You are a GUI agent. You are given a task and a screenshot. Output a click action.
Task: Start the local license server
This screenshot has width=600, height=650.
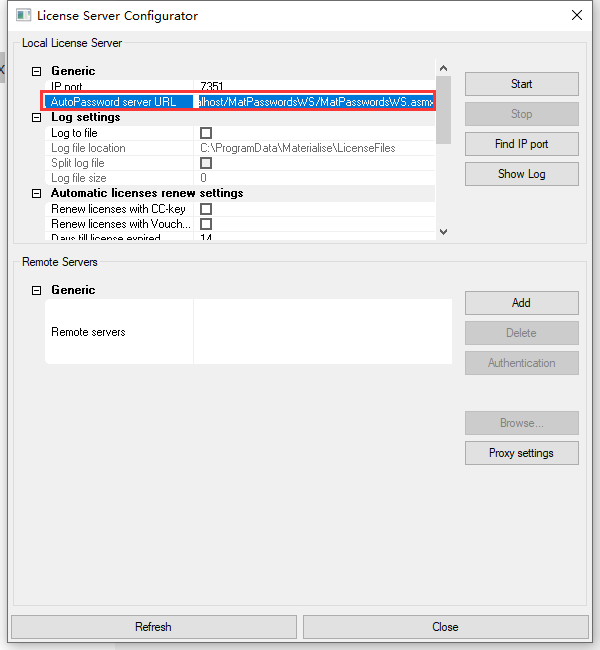click(522, 84)
